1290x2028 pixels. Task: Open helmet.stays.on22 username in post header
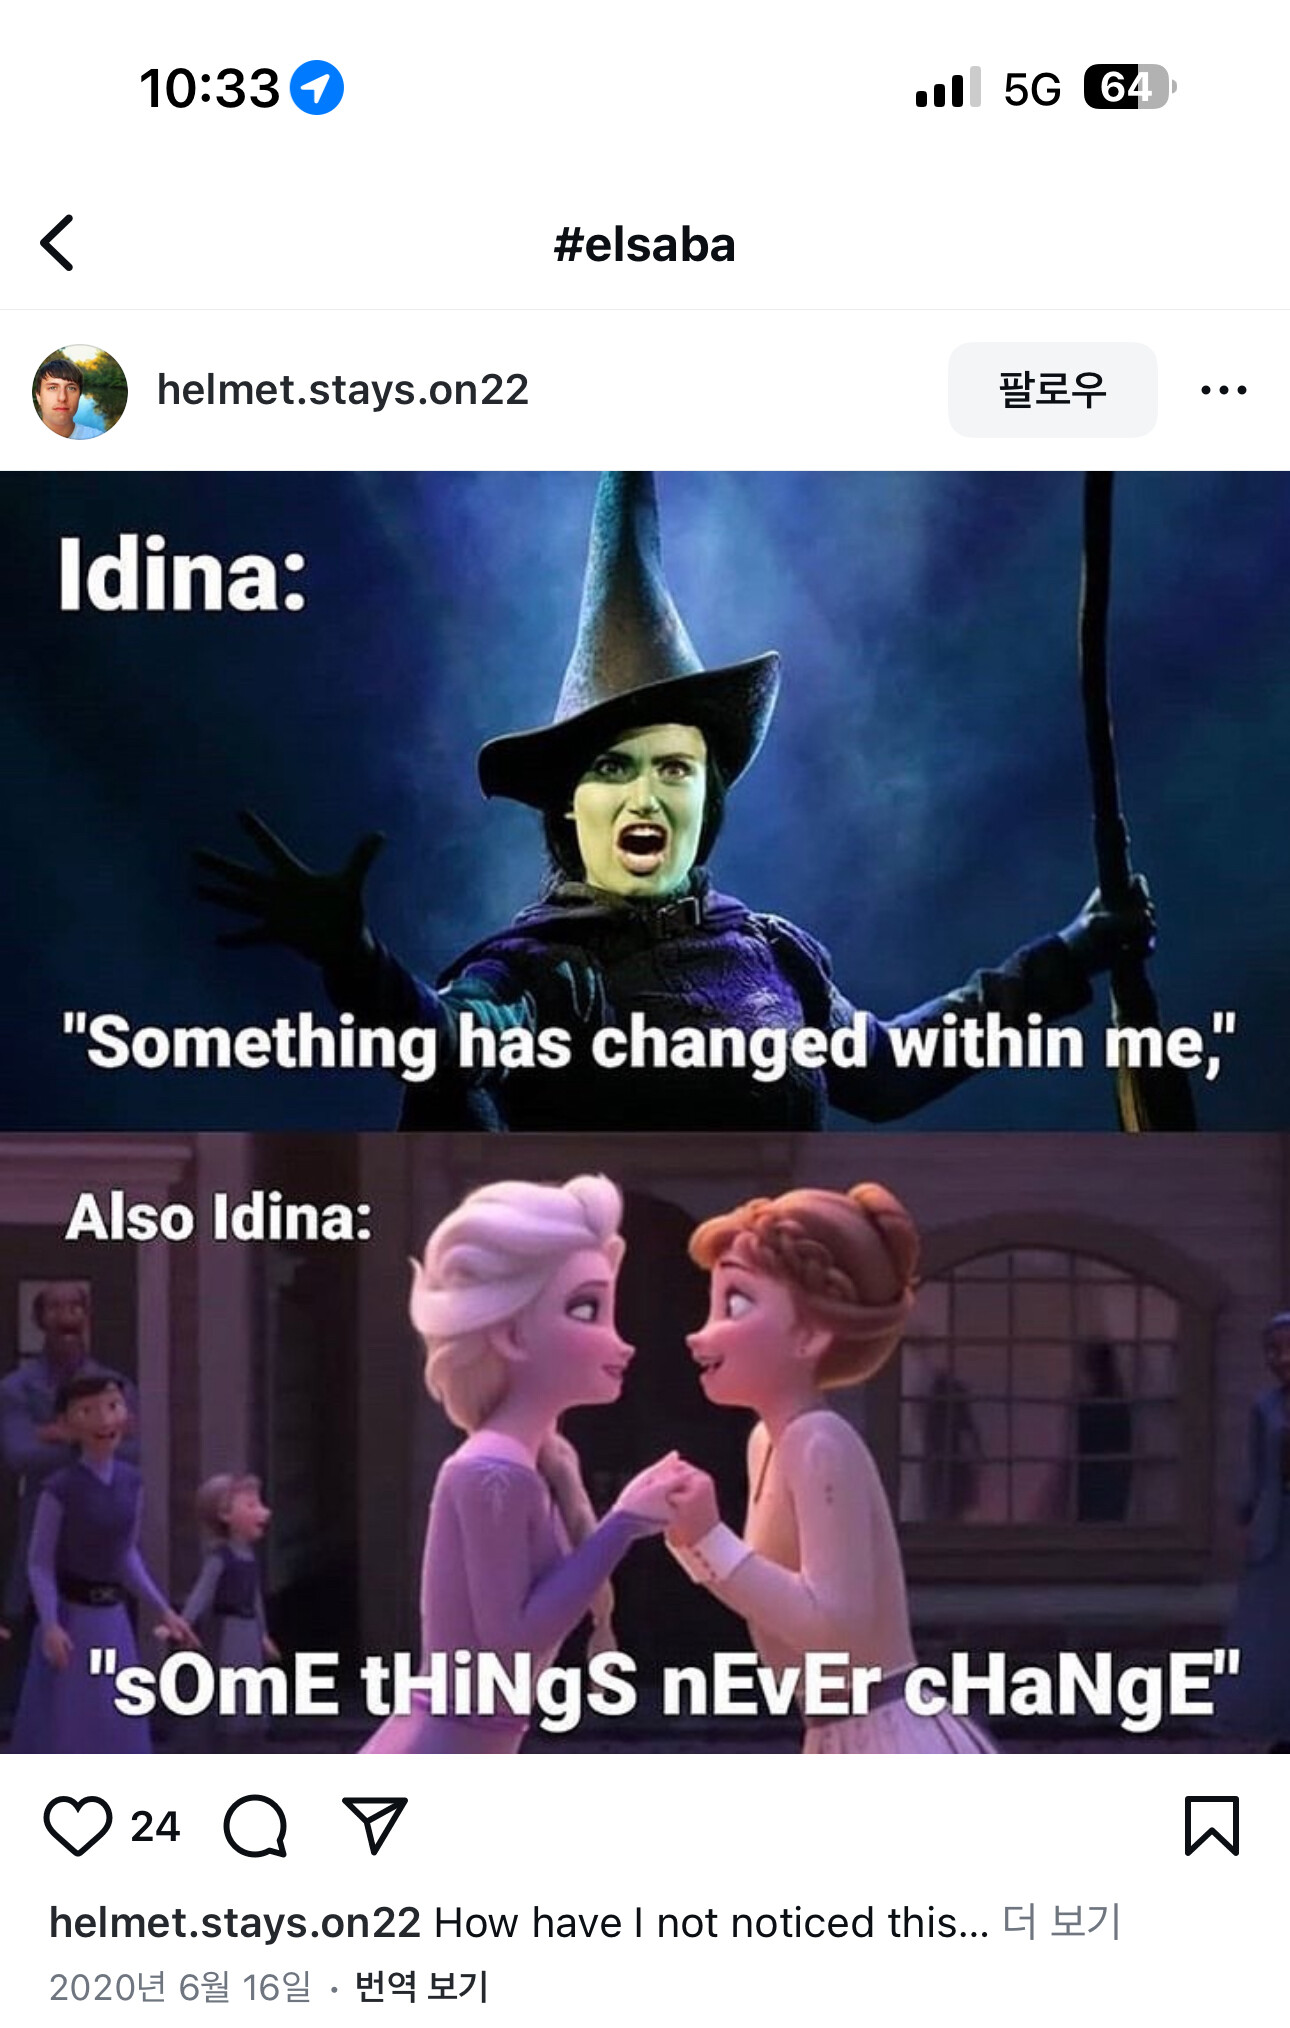pos(343,390)
